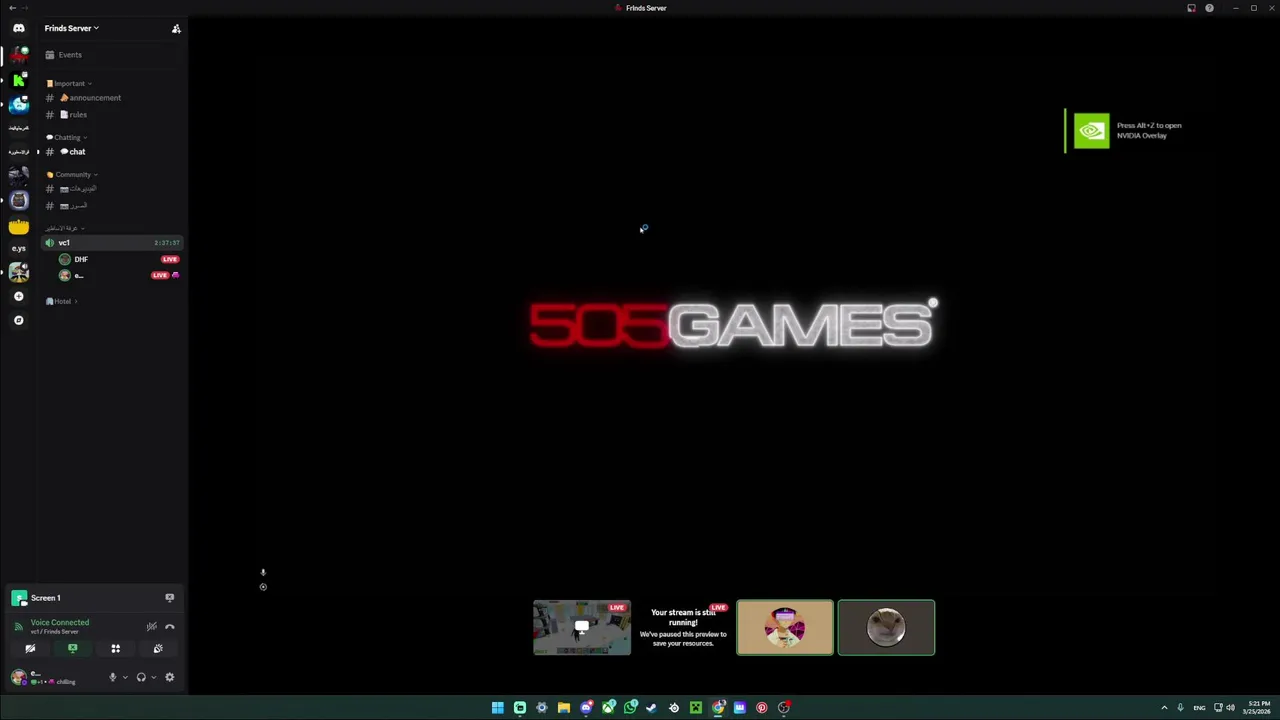
Task: Open Xbox app on taskbar
Action: click(x=608, y=708)
